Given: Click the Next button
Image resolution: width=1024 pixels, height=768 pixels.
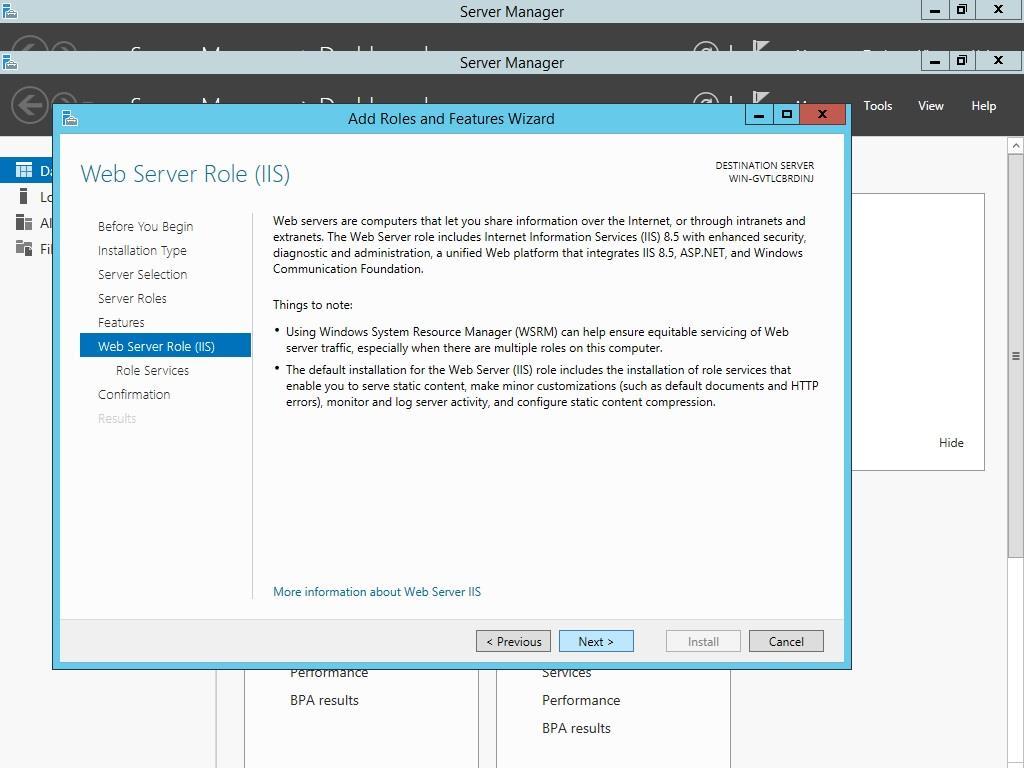Looking at the screenshot, I should coord(596,641).
